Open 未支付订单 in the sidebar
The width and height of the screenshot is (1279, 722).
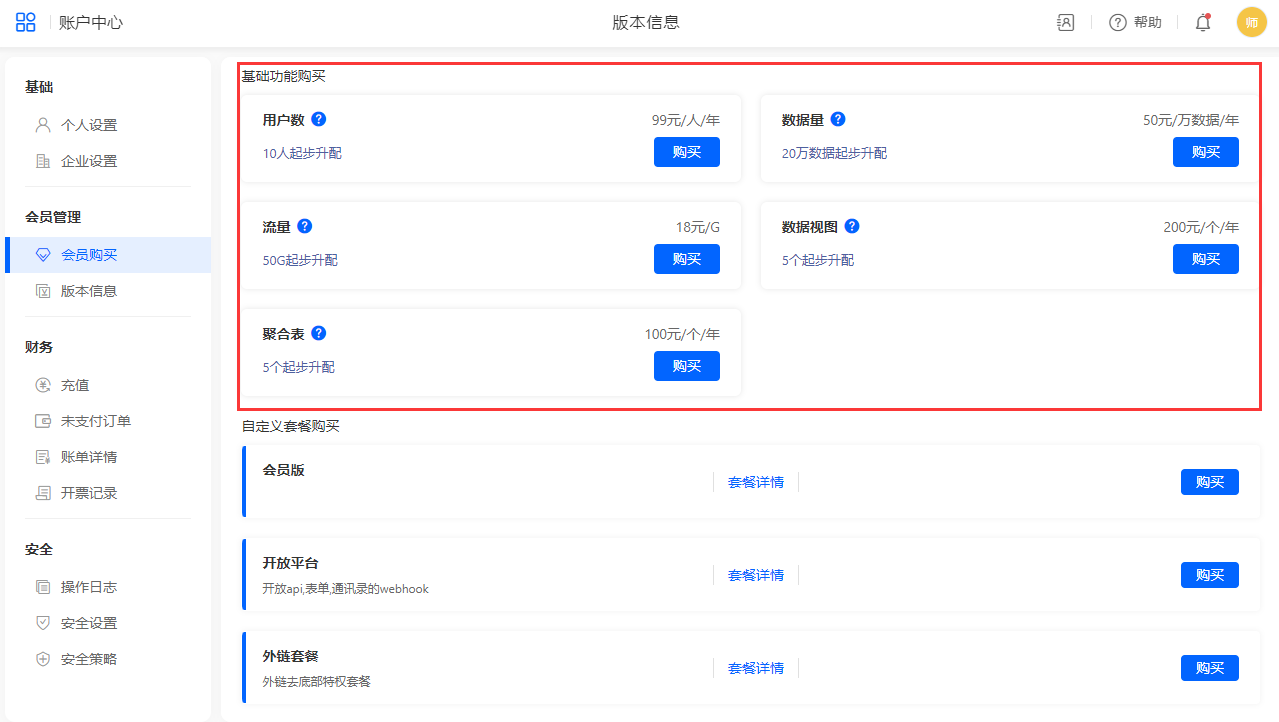(95, 421)
